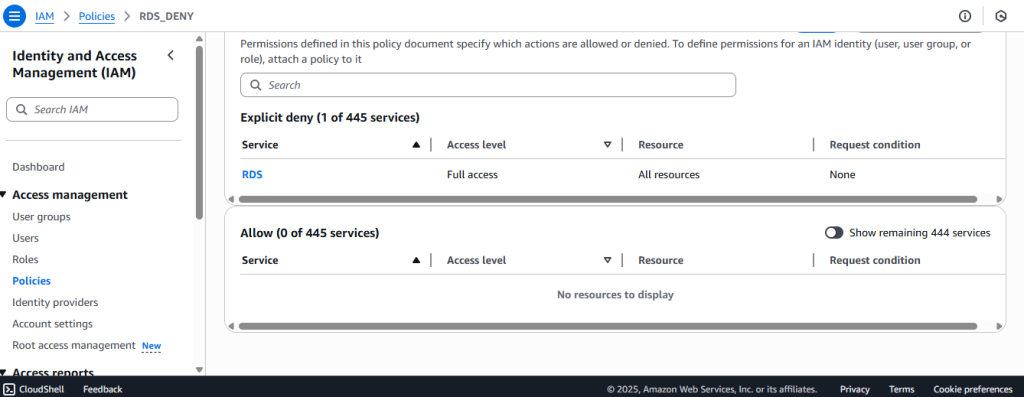This screenshot has width=1024, height=397.
Task: Open Cookie preferences
Action: [x=972, y=390]
